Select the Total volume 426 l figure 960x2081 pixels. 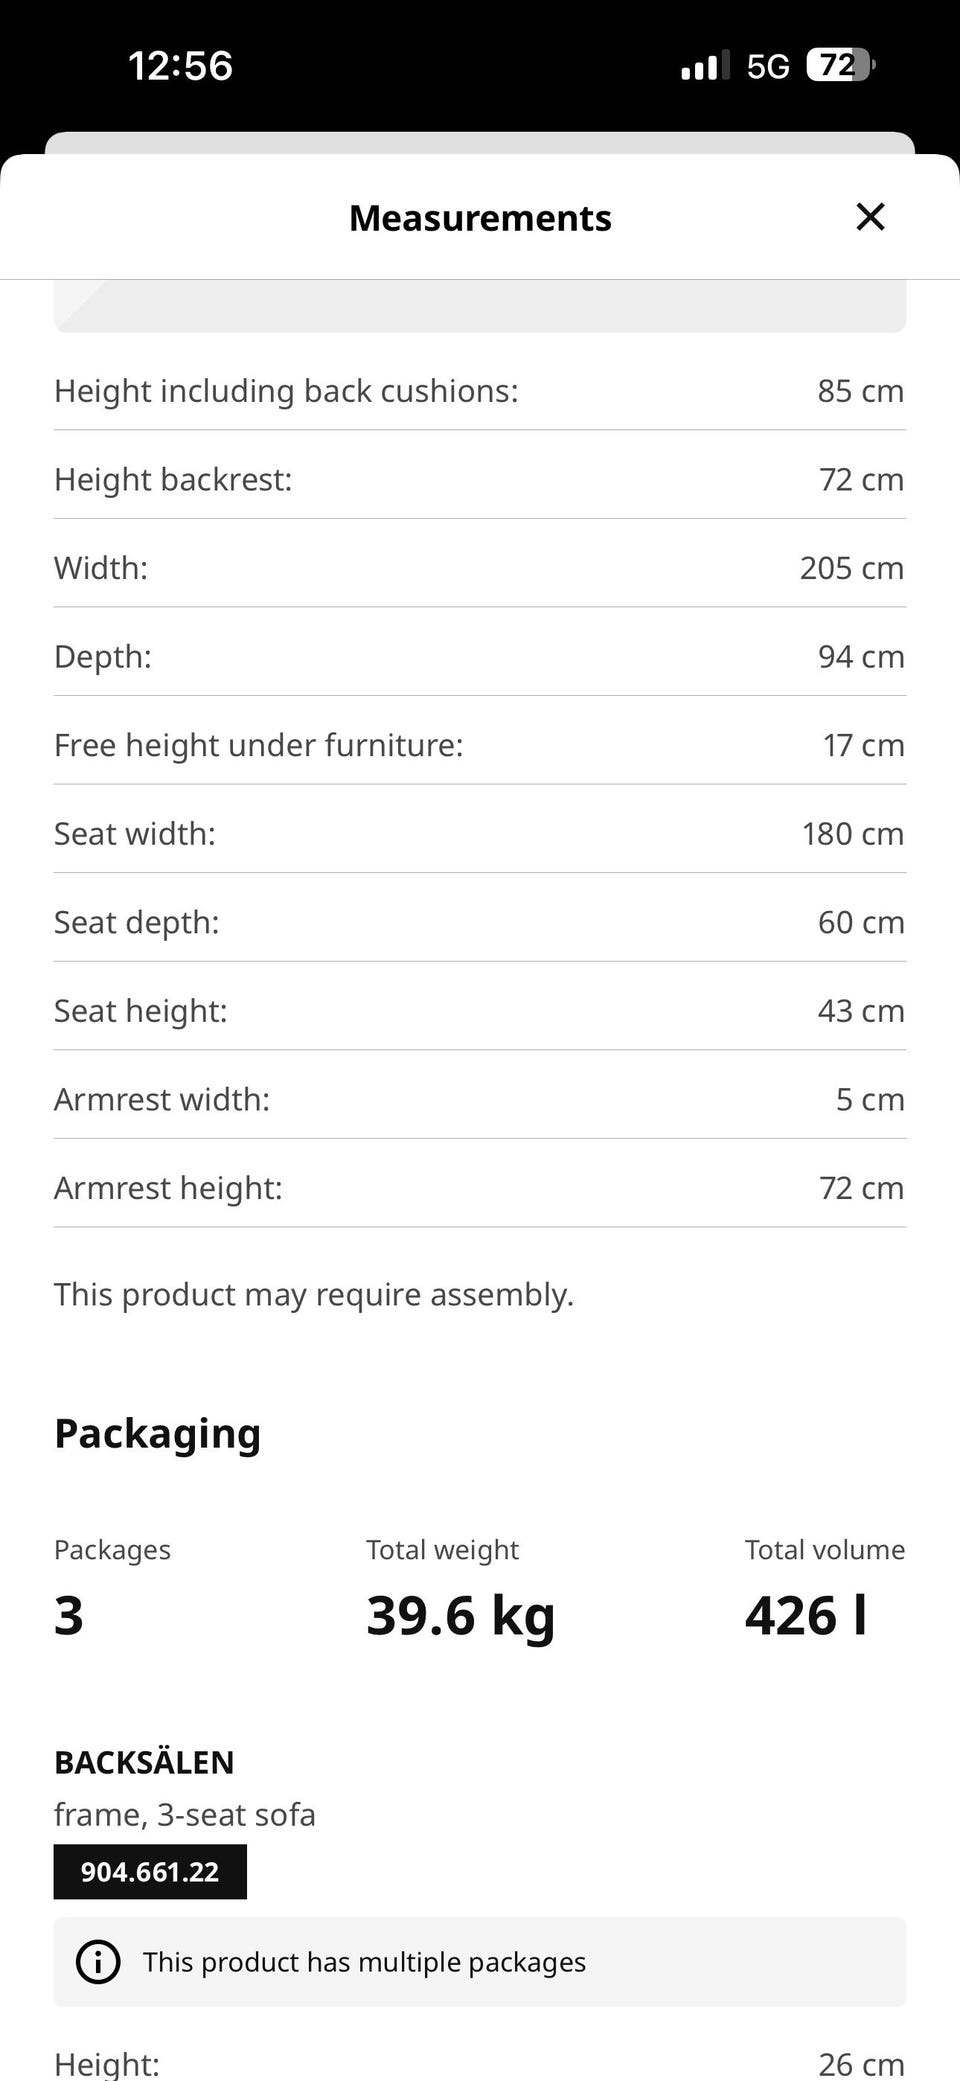coord(806,1615)
